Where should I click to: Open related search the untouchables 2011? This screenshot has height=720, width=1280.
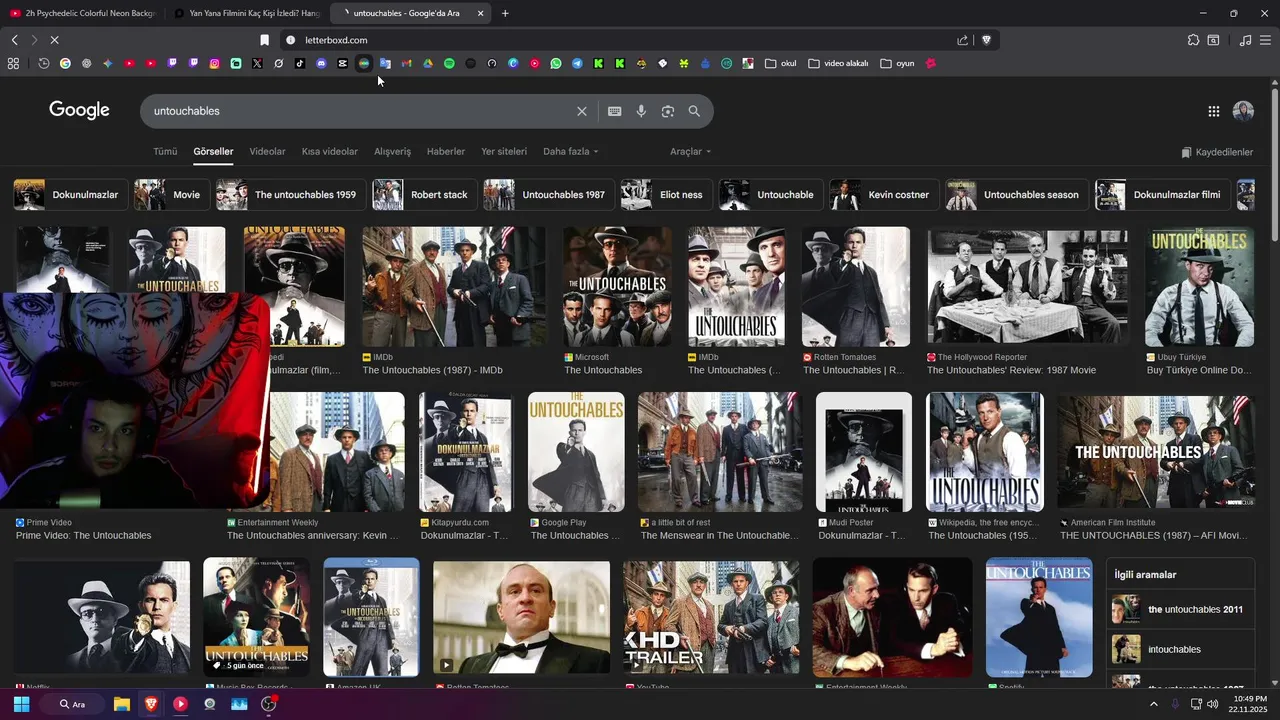(x=1180, y=610)
